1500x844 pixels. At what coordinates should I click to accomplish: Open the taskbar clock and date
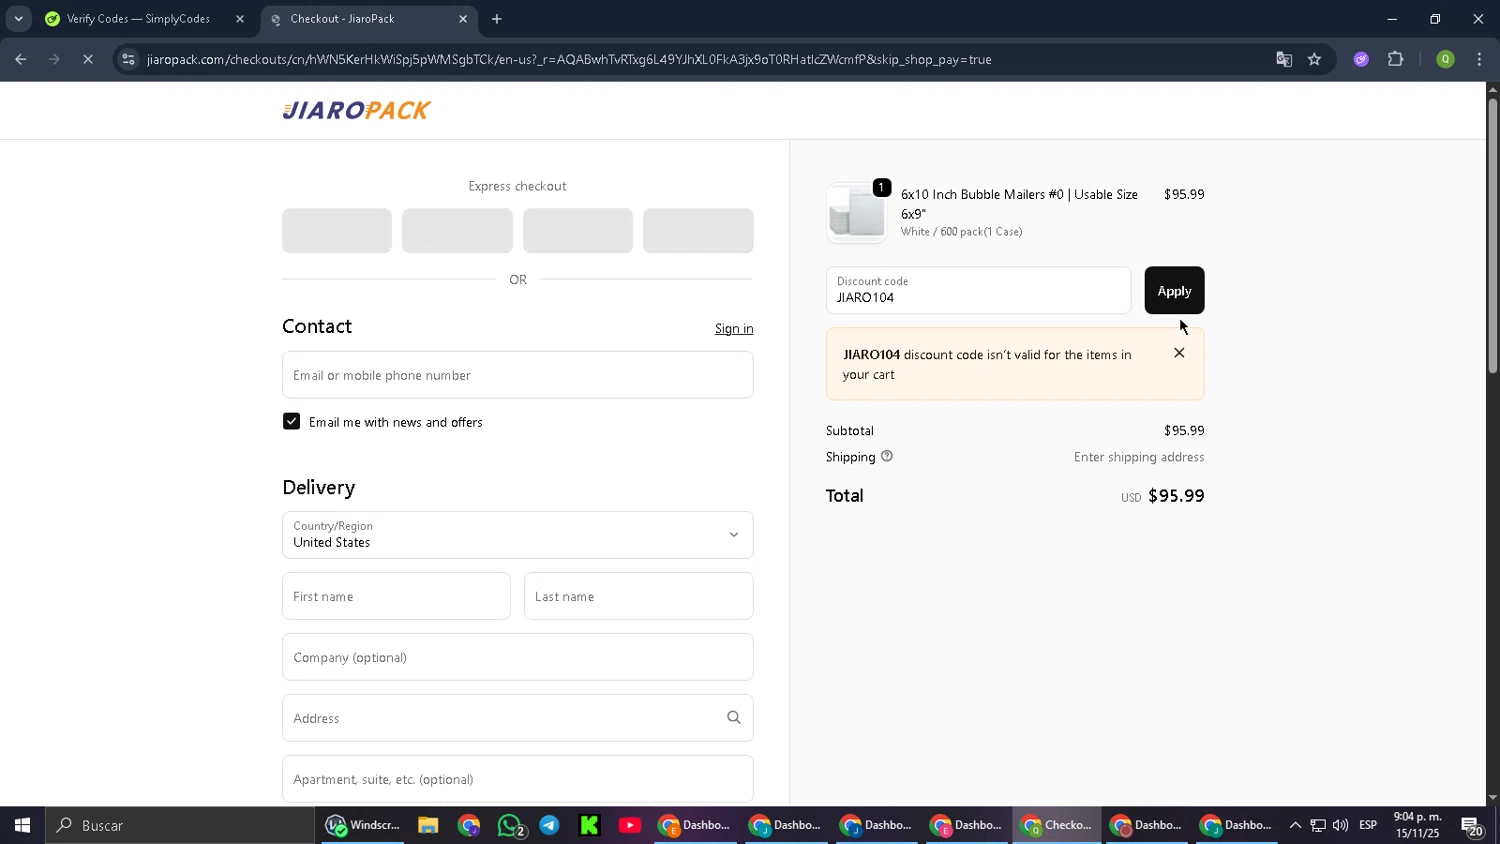click(1417, 825)
